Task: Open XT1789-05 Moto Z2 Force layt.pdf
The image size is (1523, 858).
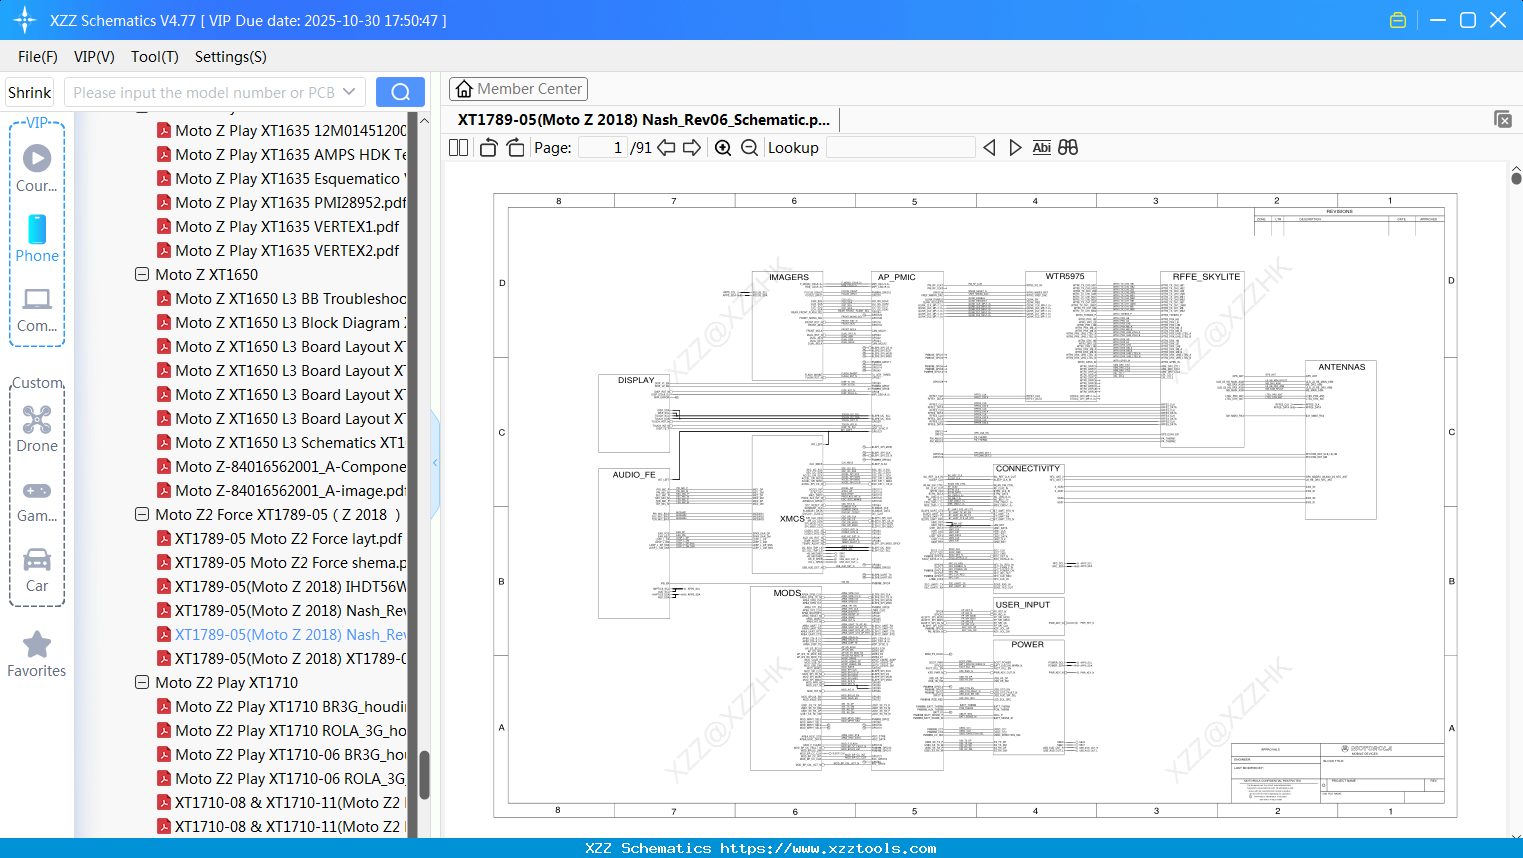Action: [x=288, y=538]
